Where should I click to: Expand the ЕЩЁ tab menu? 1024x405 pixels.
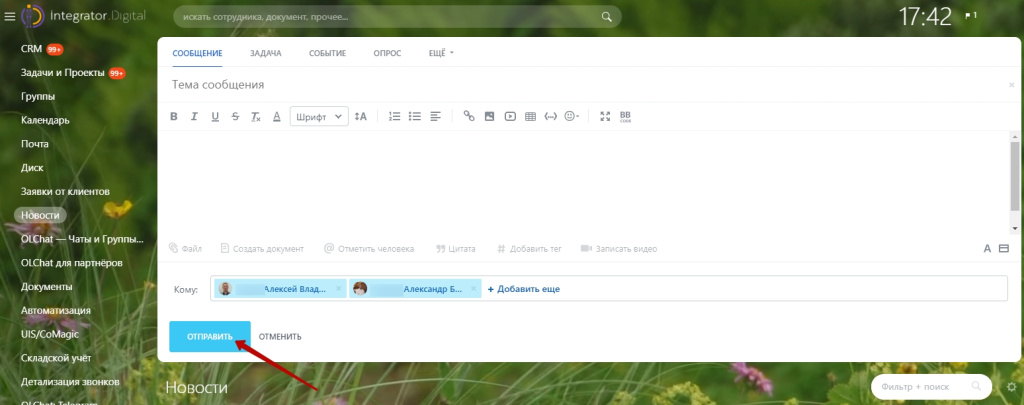click(441, 52)
